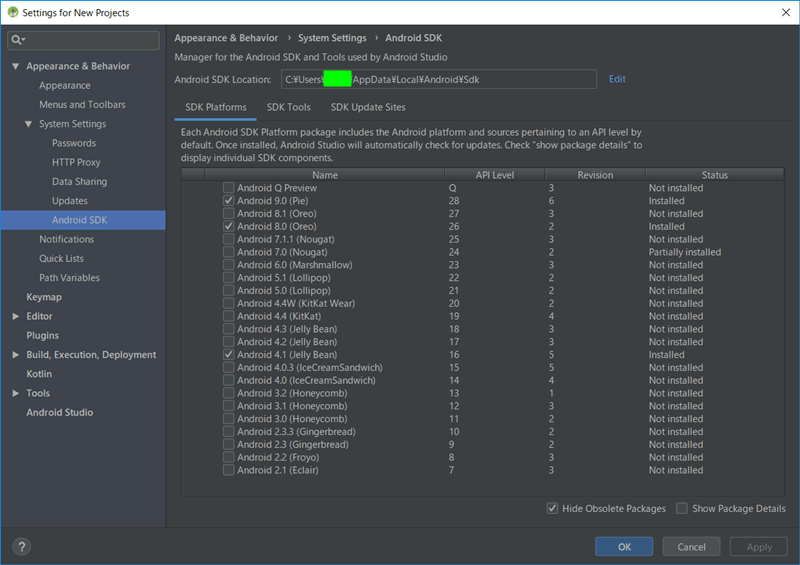Click the Apply button
The width and height of the screenshot is (800, 565).
[x=759, y=547]
